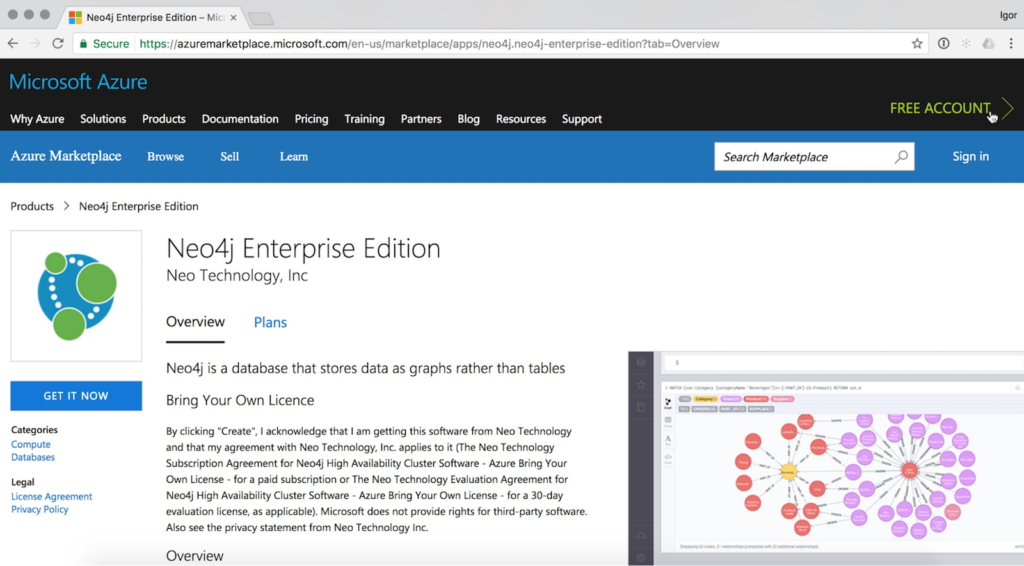Click the Google Drive extension icon
The width and height of the screenshot is (1024, 566).
coord(988,44)
